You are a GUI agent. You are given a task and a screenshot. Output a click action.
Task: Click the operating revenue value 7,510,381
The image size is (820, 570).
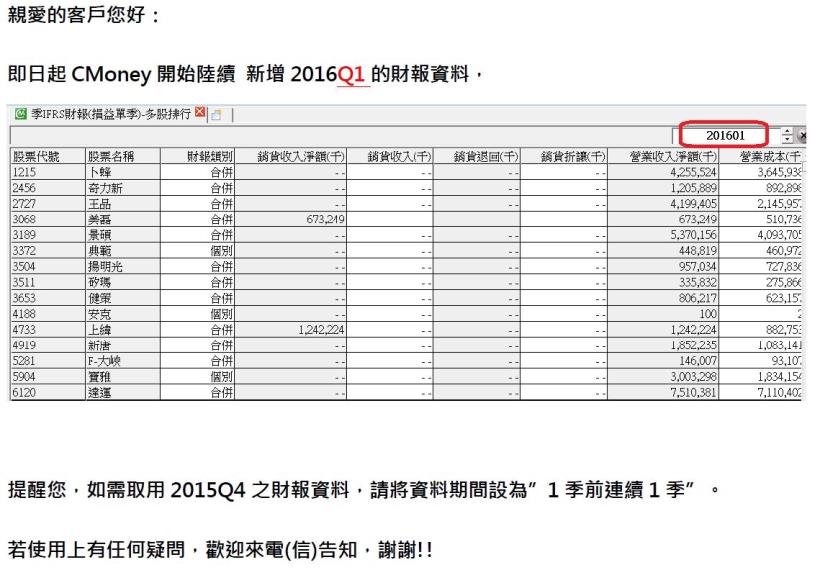pyautogui.click(x=693, y=392)
